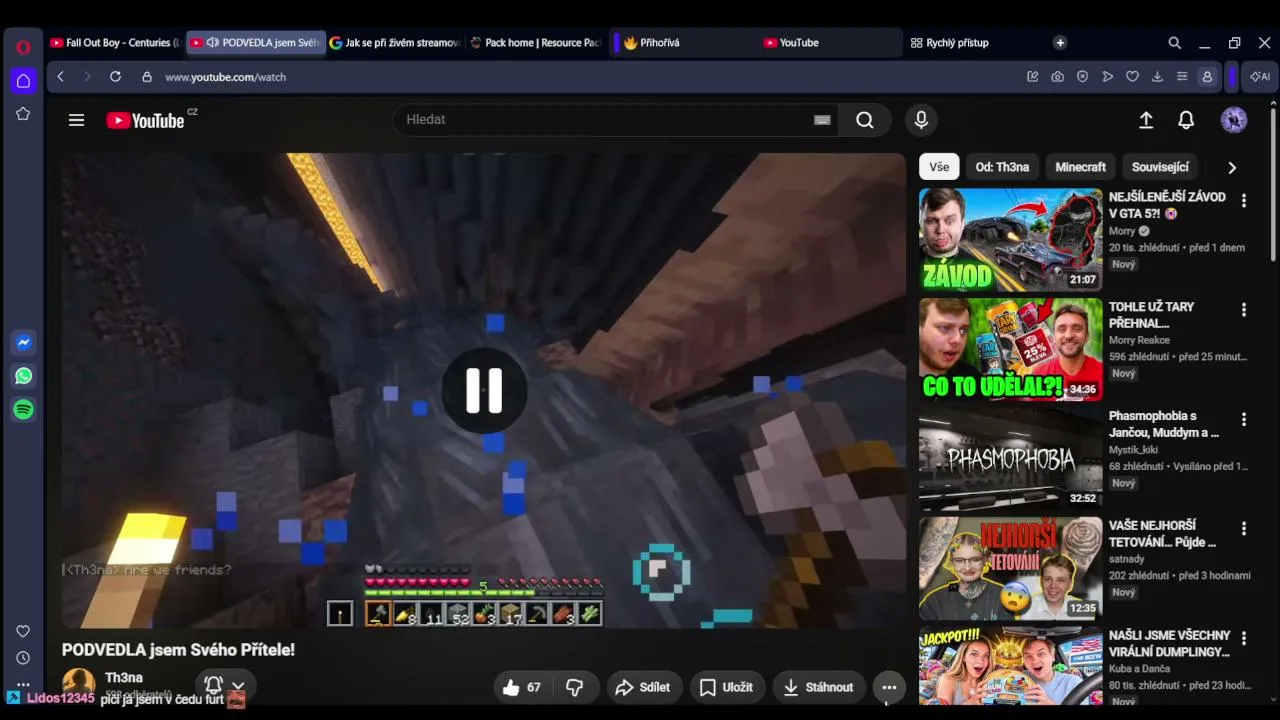Open the YouTube guide hamburger menu
Viewport: 1280px width, 720px height.
point(76,120)
